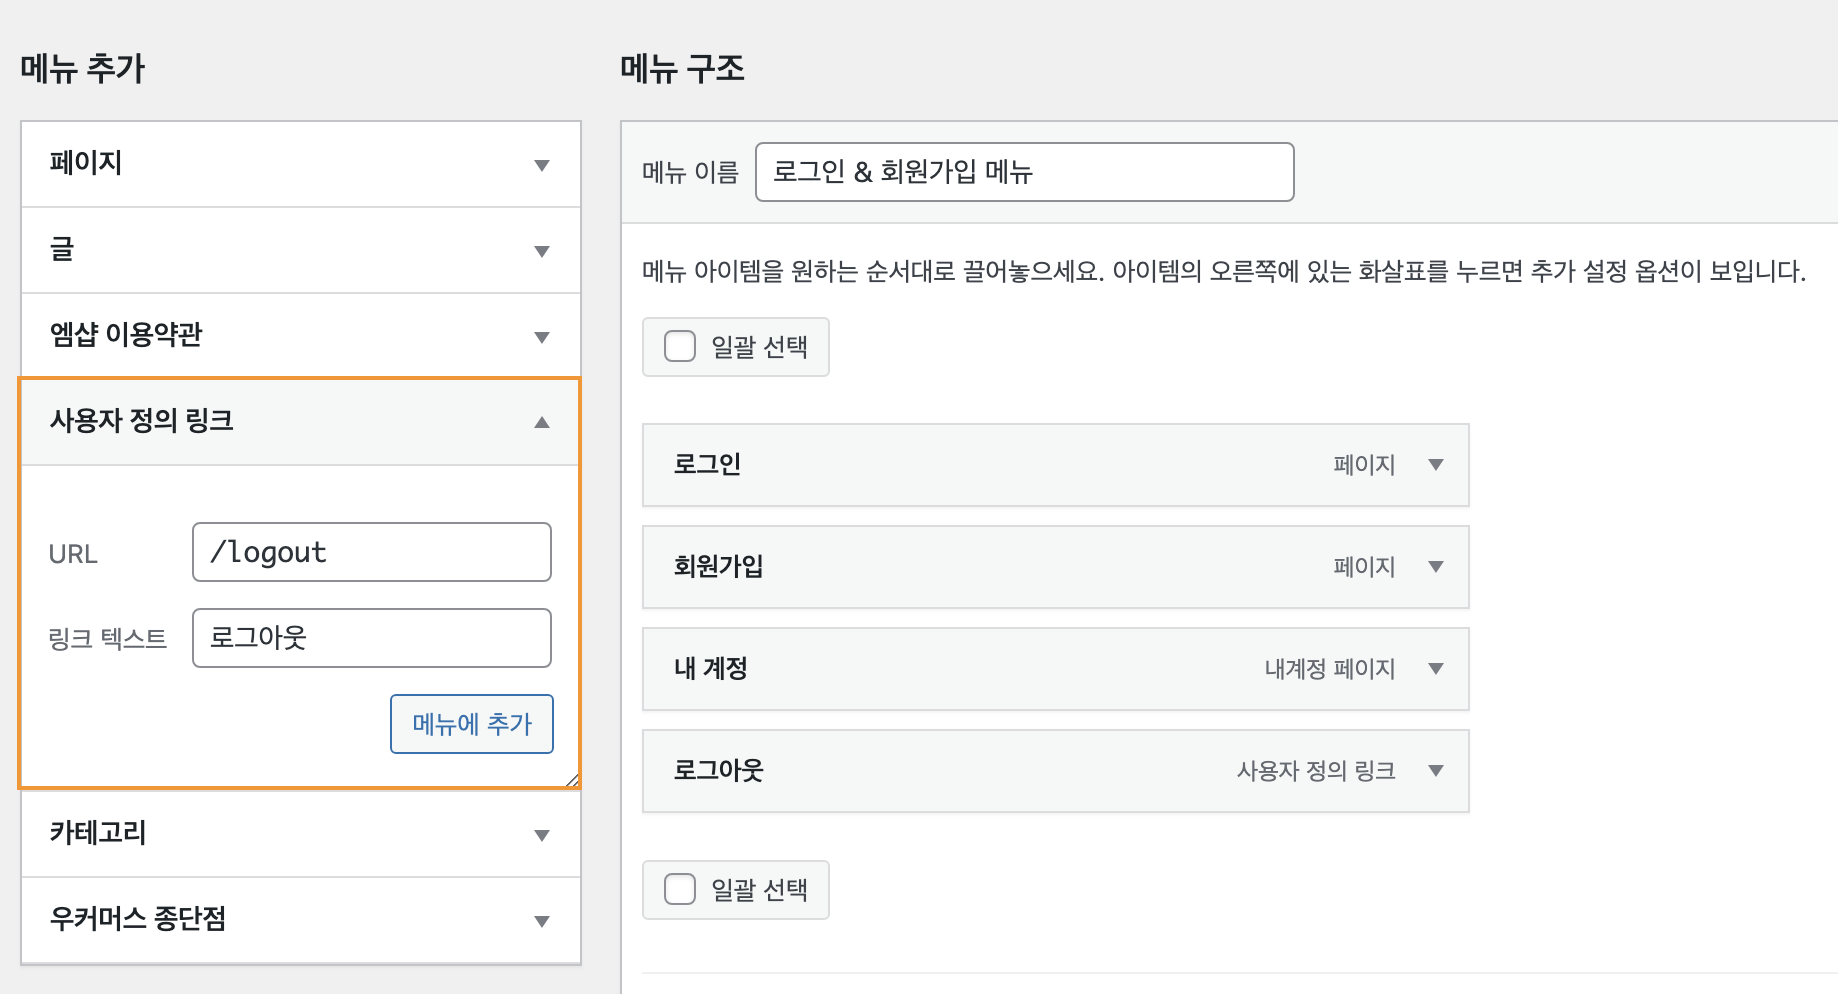This screenshot has width=1838, height=994.
Task: Expand the 글 section arrow
Action: click(541, 251)
